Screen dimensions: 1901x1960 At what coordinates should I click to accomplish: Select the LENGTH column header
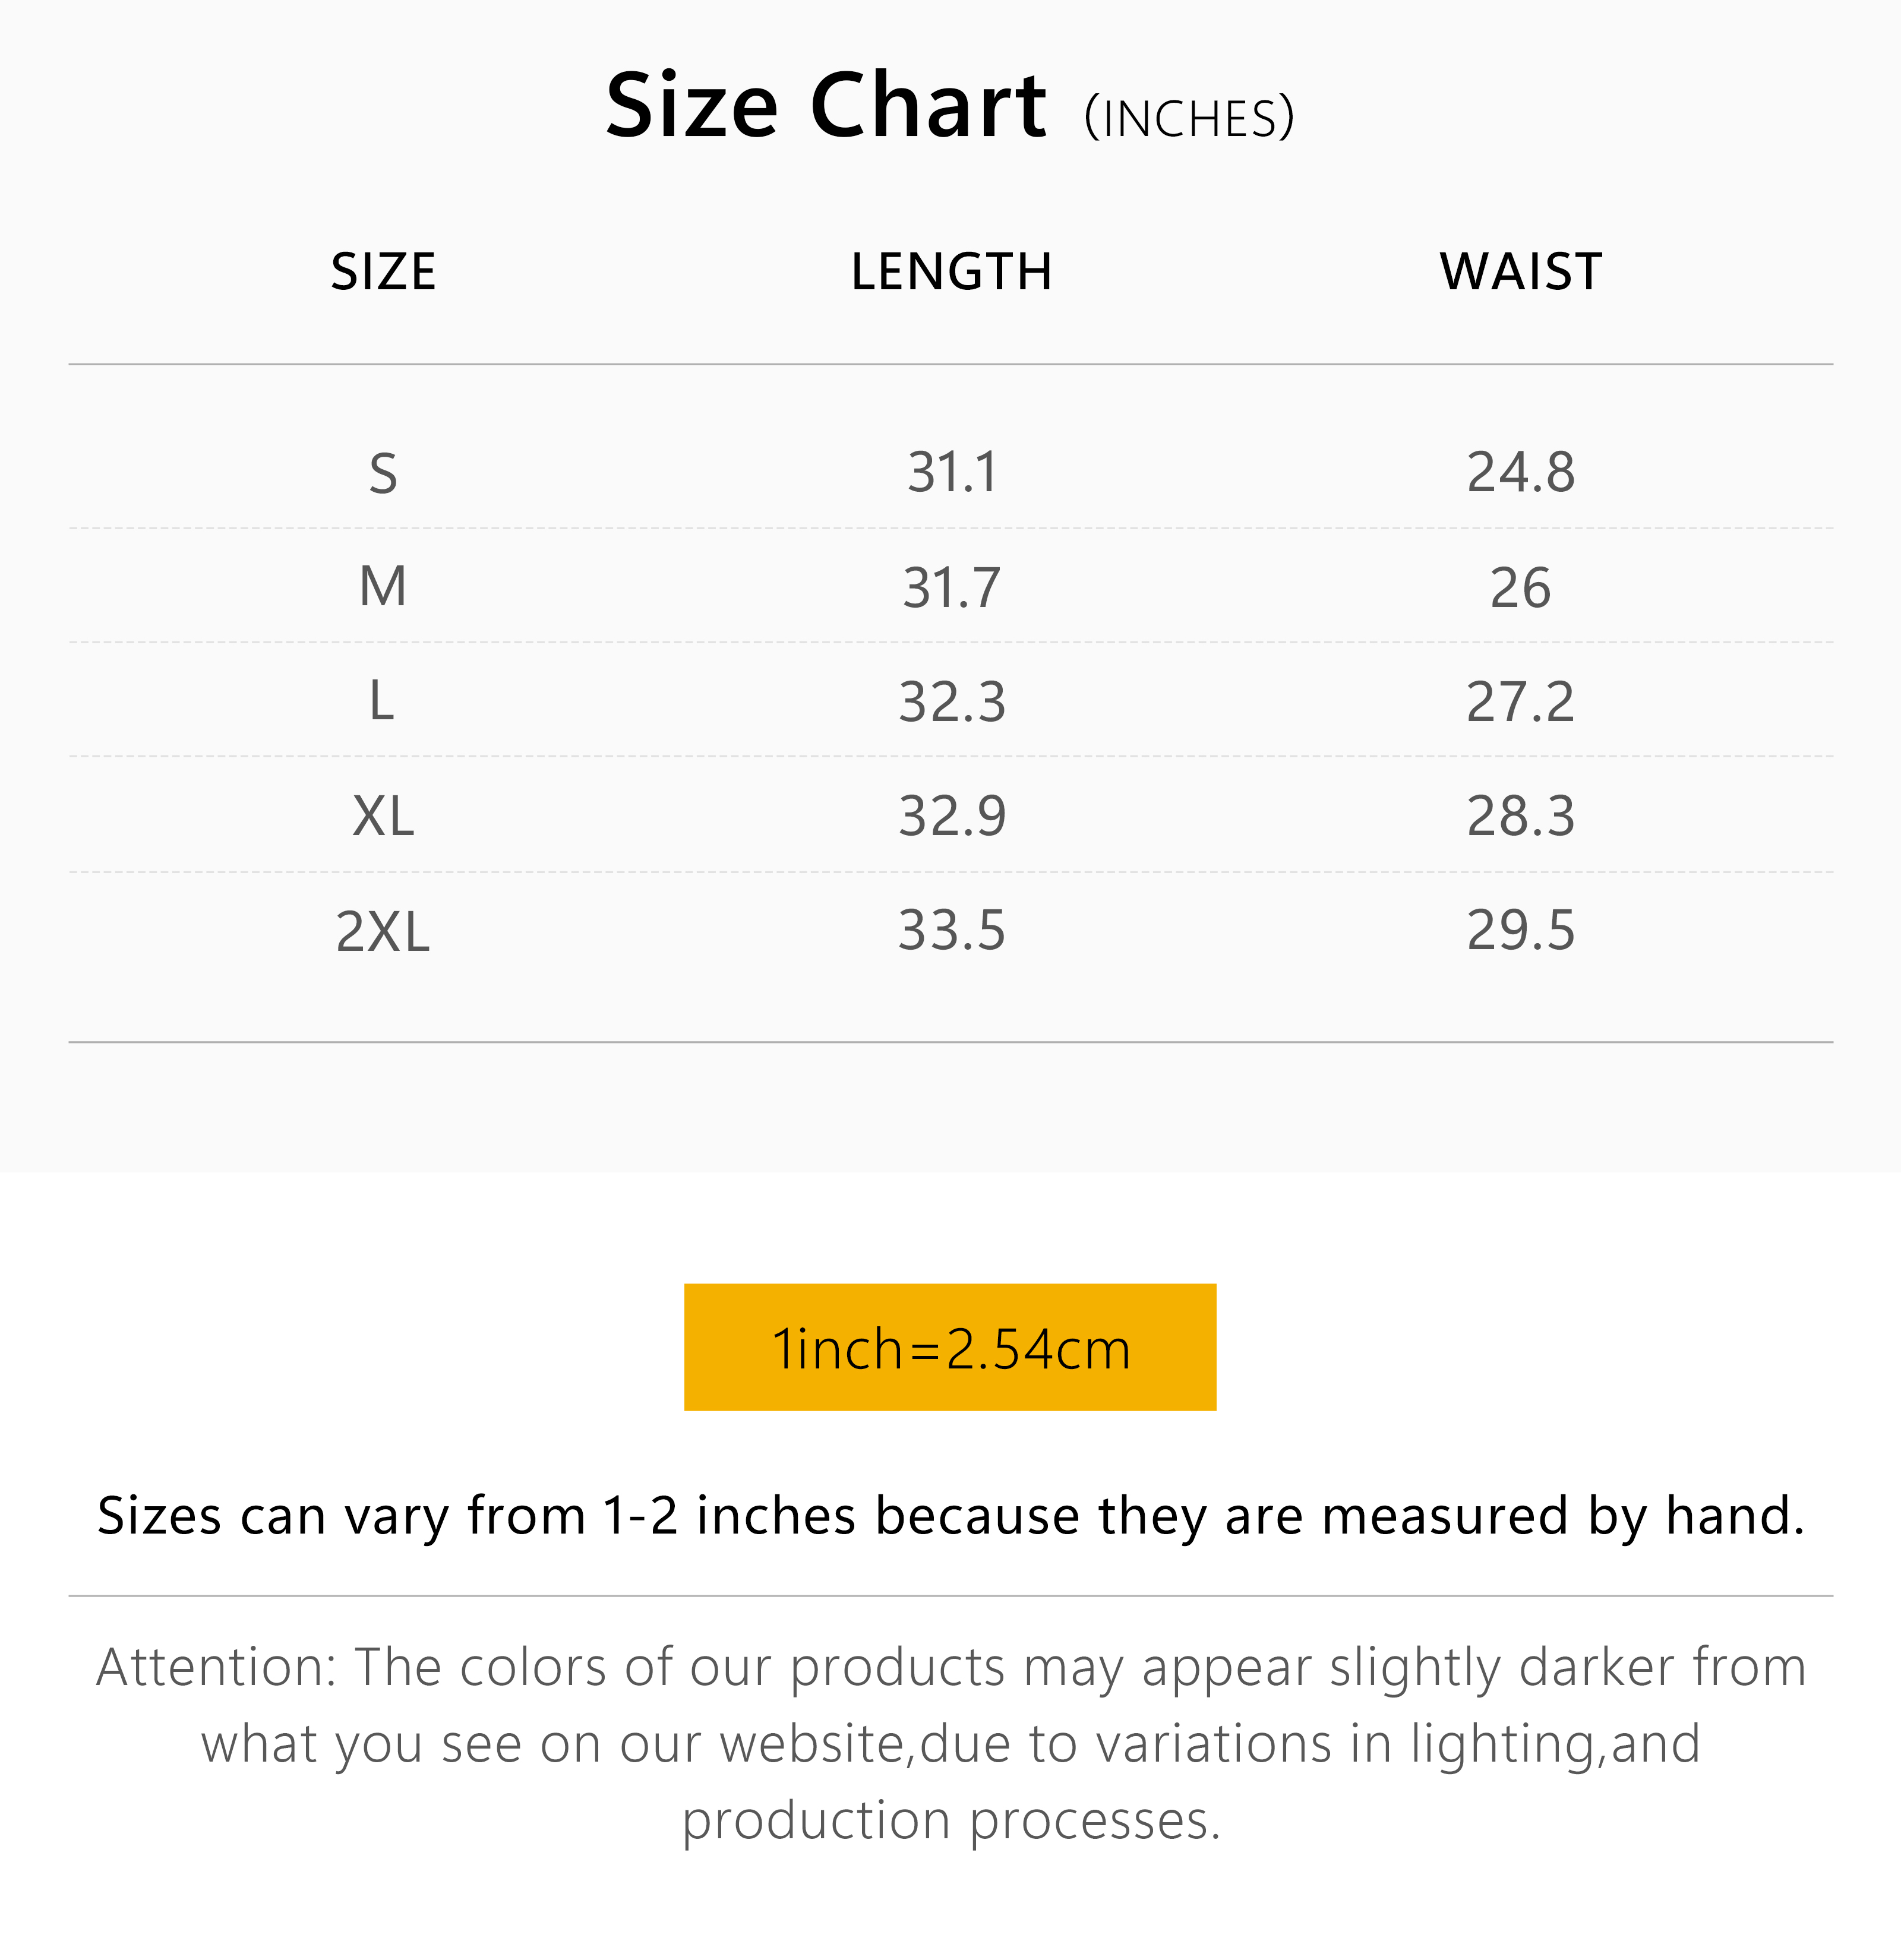(x=951, y=272)
